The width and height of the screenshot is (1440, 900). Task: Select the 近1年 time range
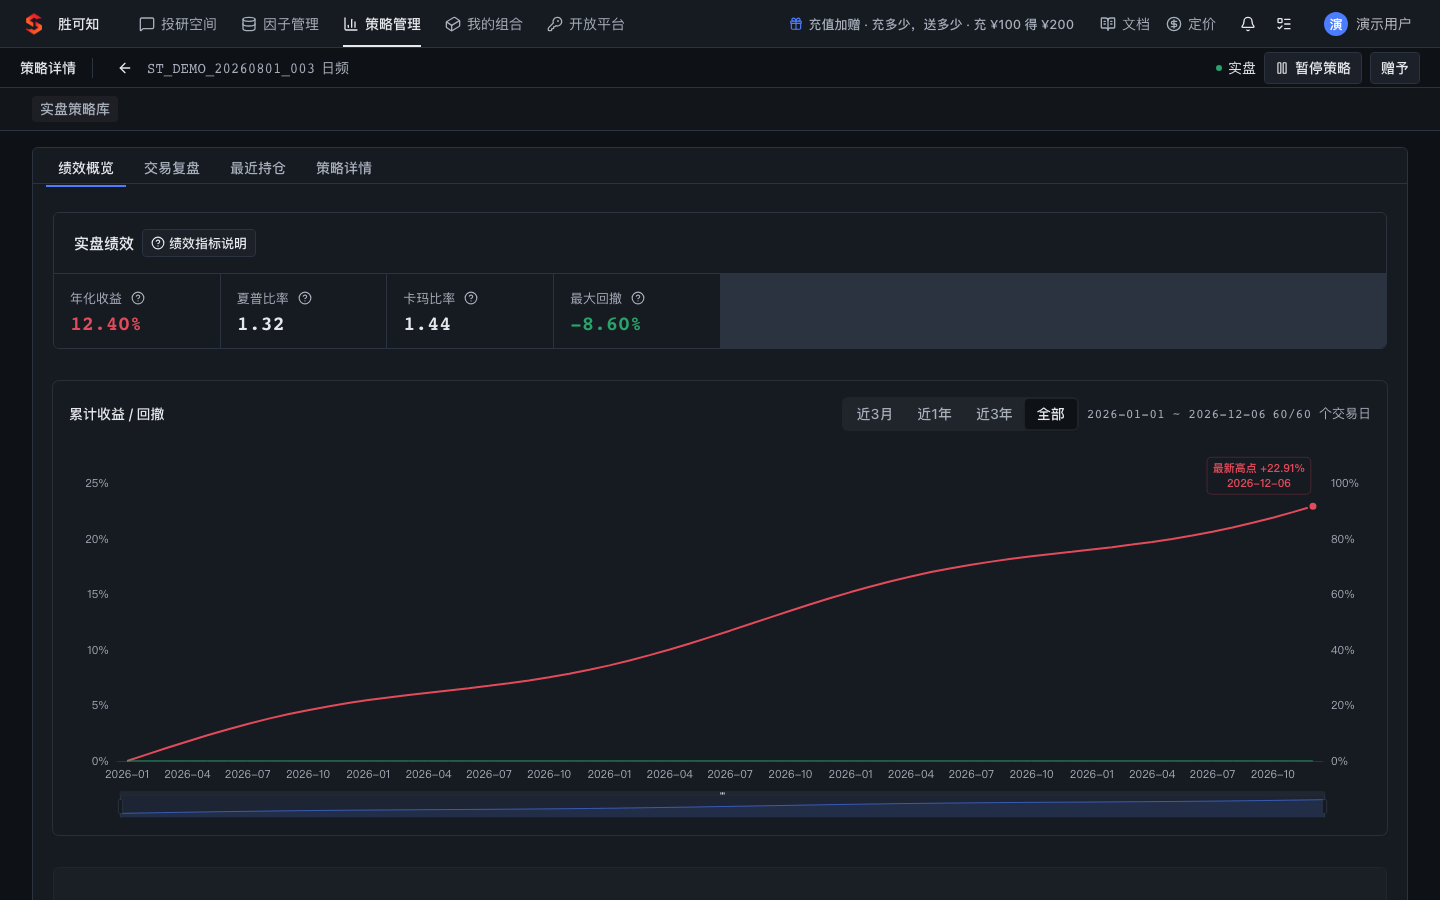click(934, 414)
